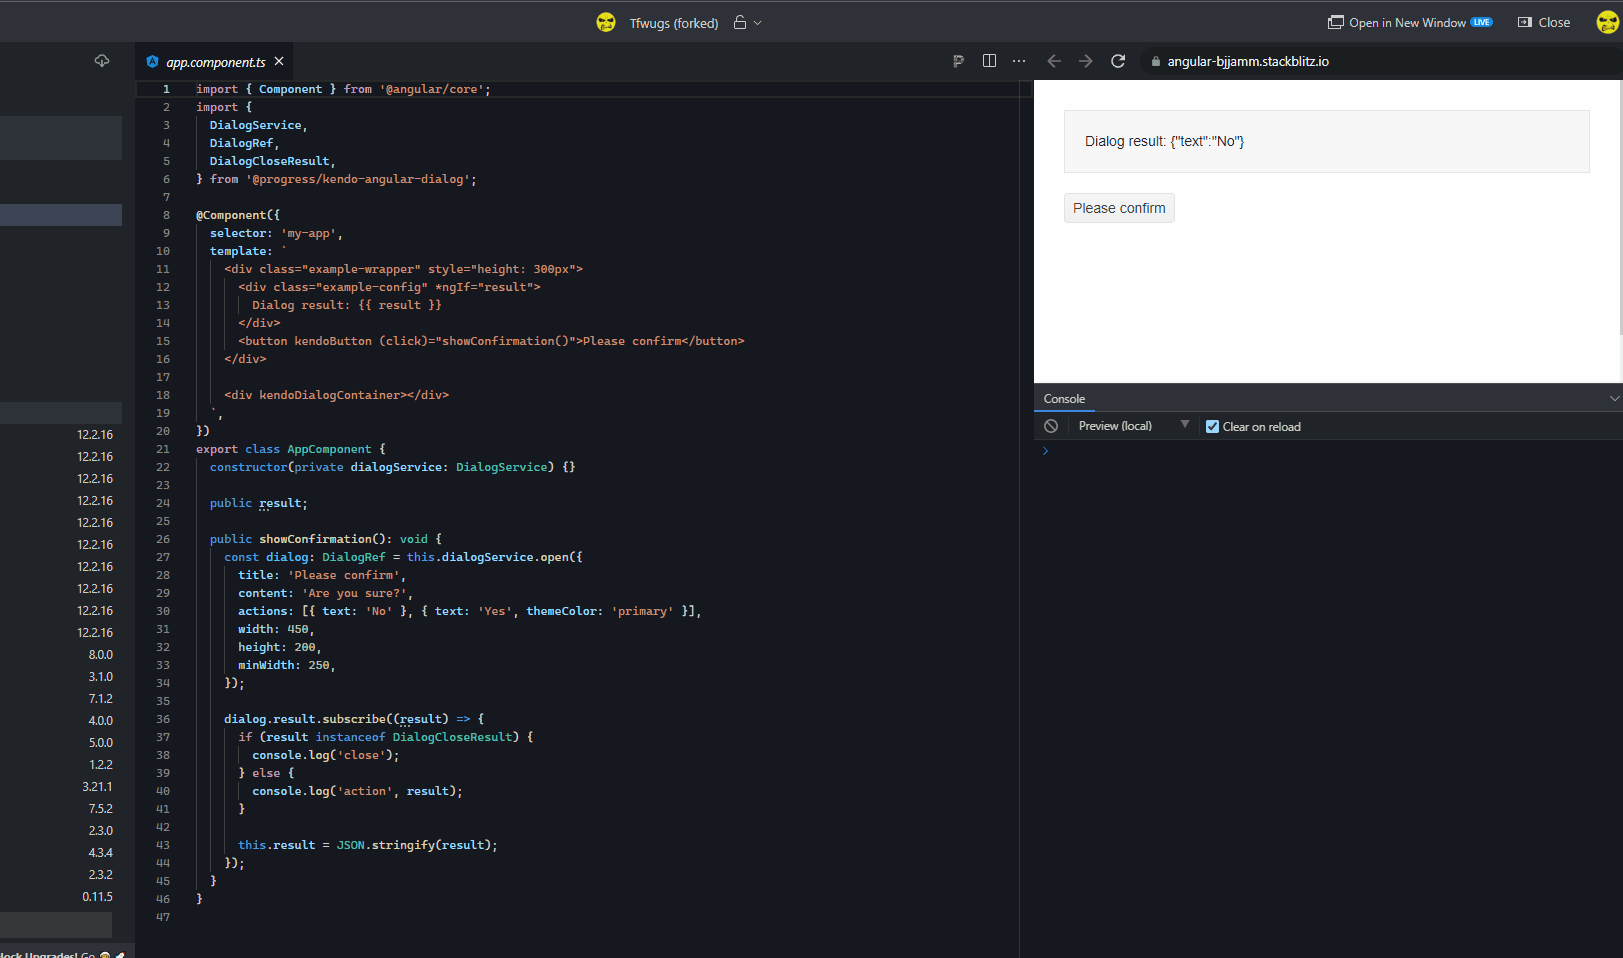
Task: Click the Console panel label
Action: click(x=1064, y=398)
